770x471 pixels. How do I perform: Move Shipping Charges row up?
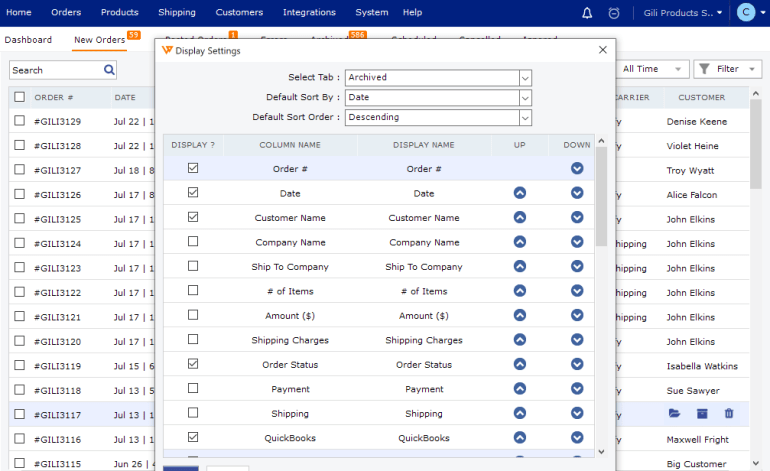click(x=520, y=340)
